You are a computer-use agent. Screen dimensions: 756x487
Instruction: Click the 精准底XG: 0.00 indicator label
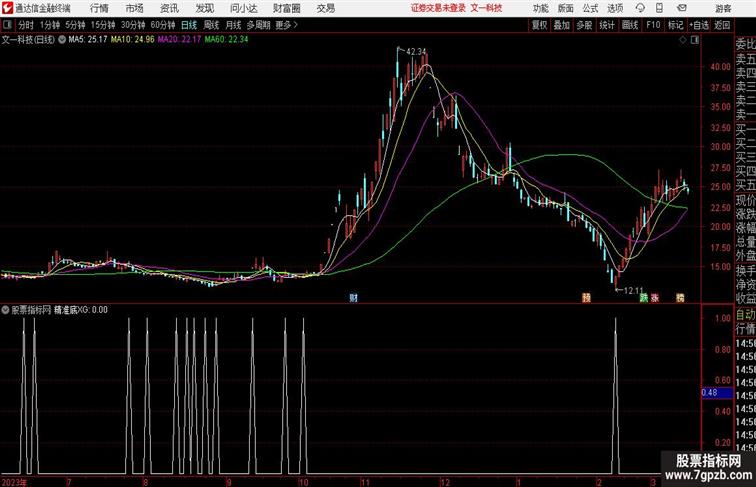pos(81,310)
